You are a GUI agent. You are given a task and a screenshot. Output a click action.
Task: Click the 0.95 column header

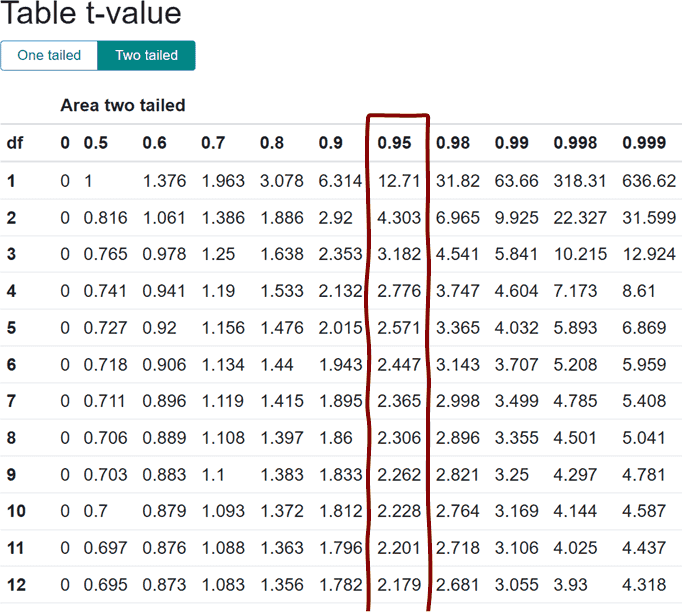[394, 143]
